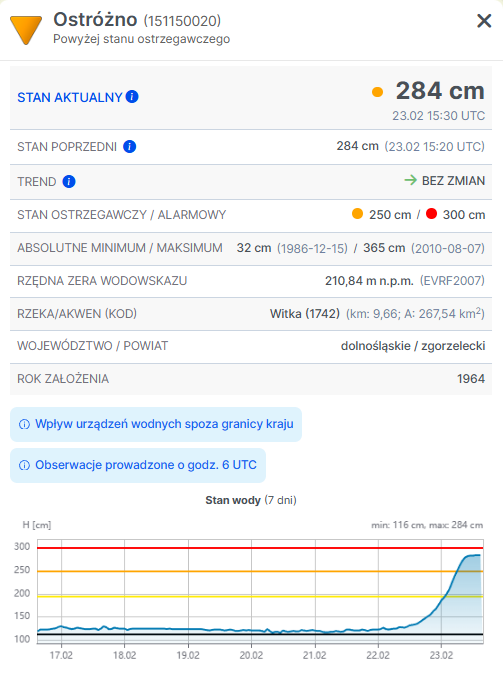Click the water level curve peak on the chart
The width and height of the screenshot is (503, 677).
click(x=476, y=555)
